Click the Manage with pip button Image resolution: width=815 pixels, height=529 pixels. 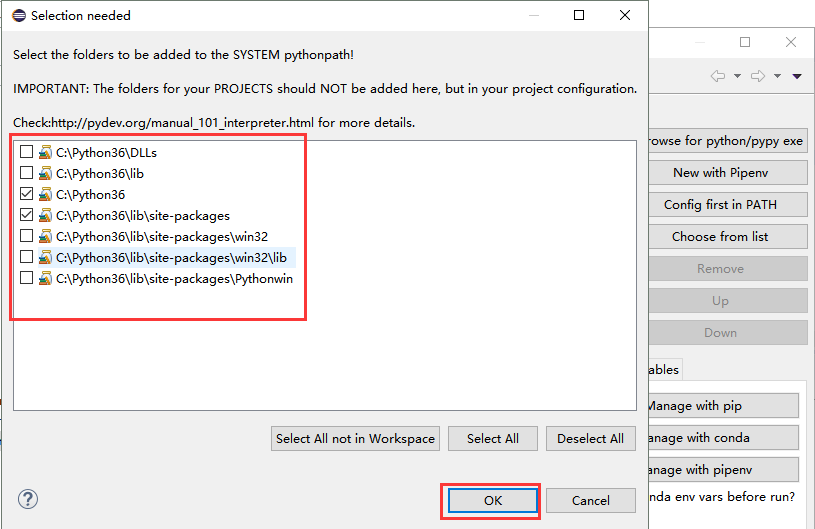coord(724,405)
